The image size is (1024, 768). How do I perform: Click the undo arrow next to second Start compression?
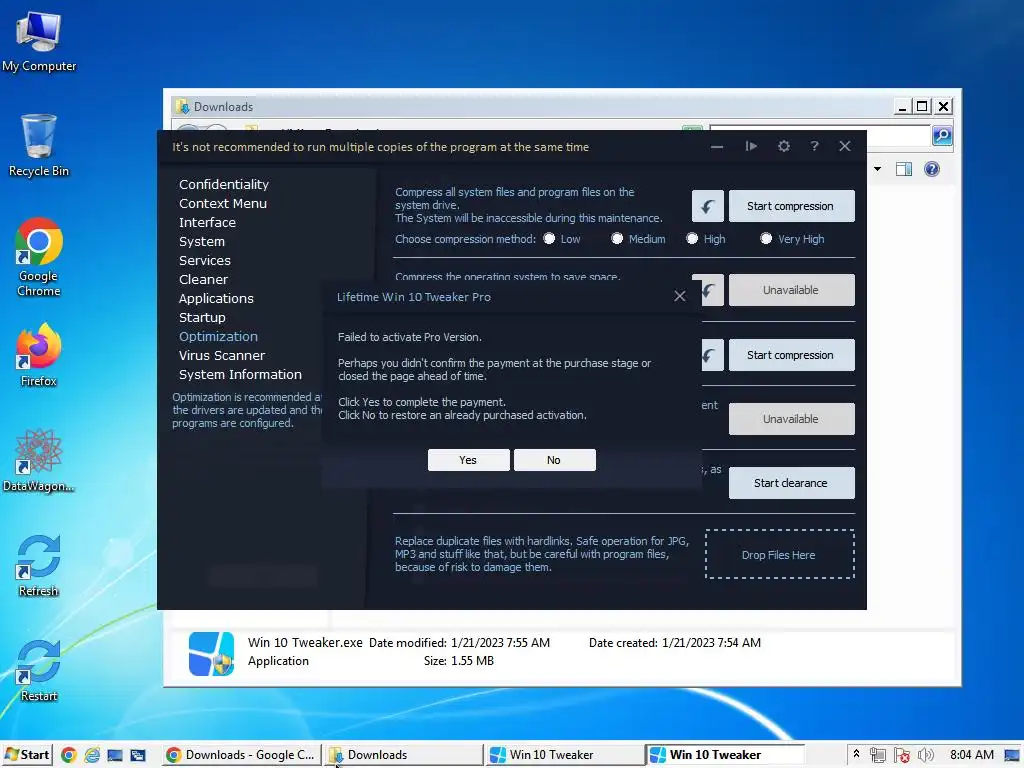pyautogui.click(x=712, y=355)
